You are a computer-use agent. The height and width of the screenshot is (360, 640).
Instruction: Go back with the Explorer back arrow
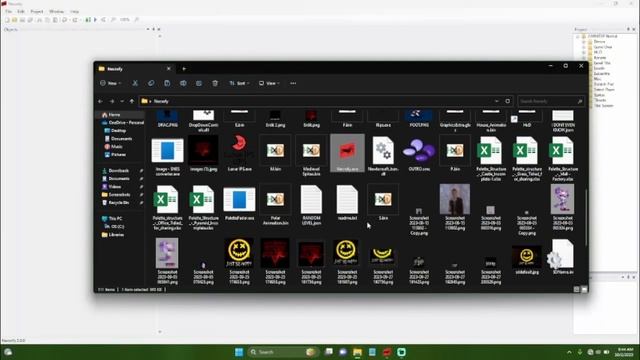pyautogui.click(x=100, y=101)
